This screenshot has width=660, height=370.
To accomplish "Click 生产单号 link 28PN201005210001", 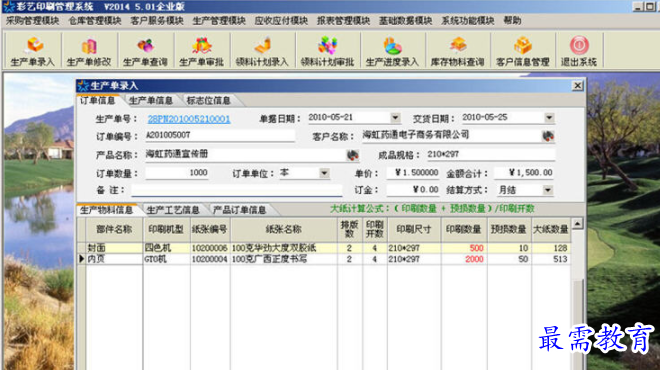I will pos(189,119).
